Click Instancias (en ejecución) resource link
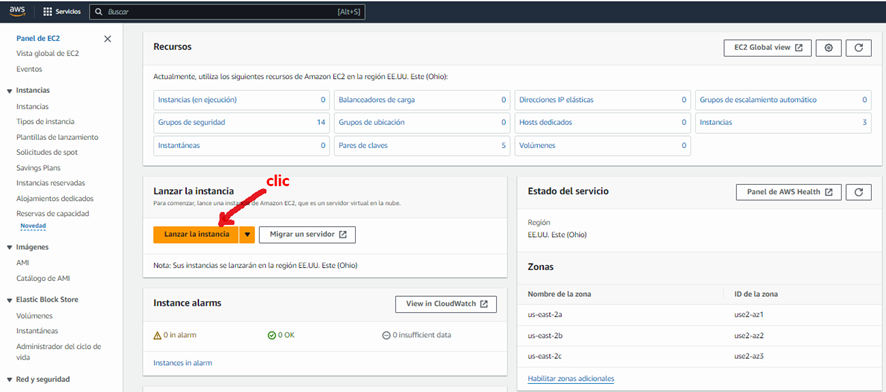 tap(197, 100)
